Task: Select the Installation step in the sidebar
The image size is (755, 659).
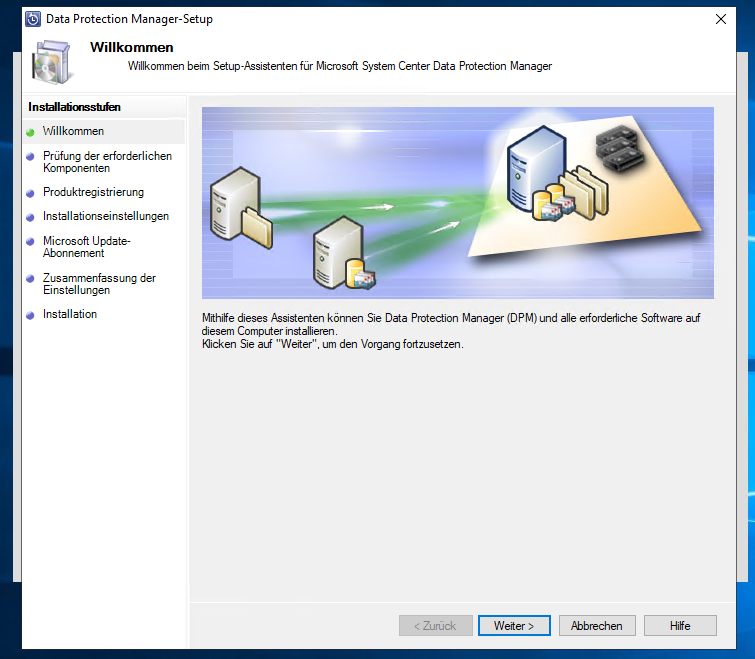Action: pyautogui.click(x=70, y=314)
